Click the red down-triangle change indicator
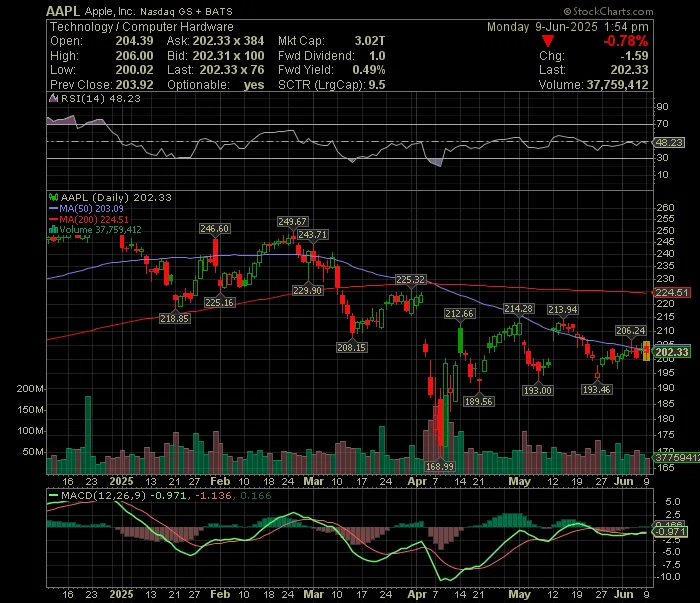The width and height of the screenshot is (700, 603). pyautogui.click(x=548, y=41)
